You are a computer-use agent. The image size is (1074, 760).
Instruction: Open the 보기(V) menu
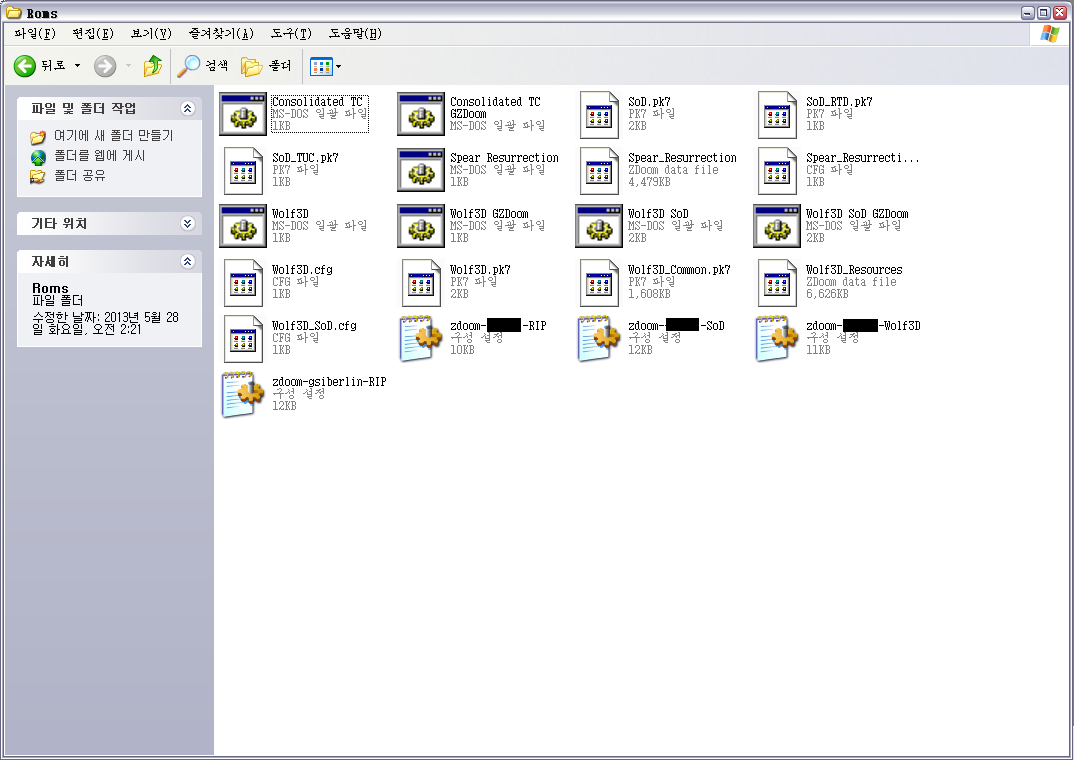pyautogui.click(x=151, y=34)
